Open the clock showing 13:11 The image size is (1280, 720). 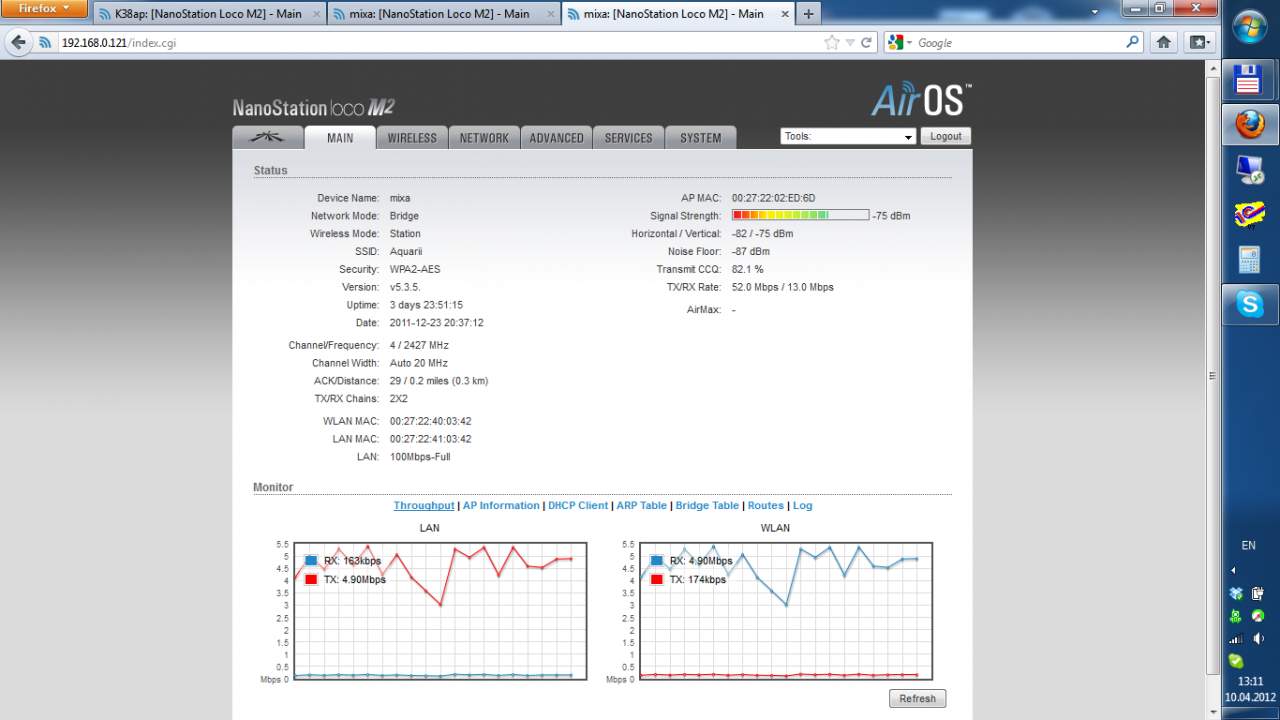[x=1250, y=681]
